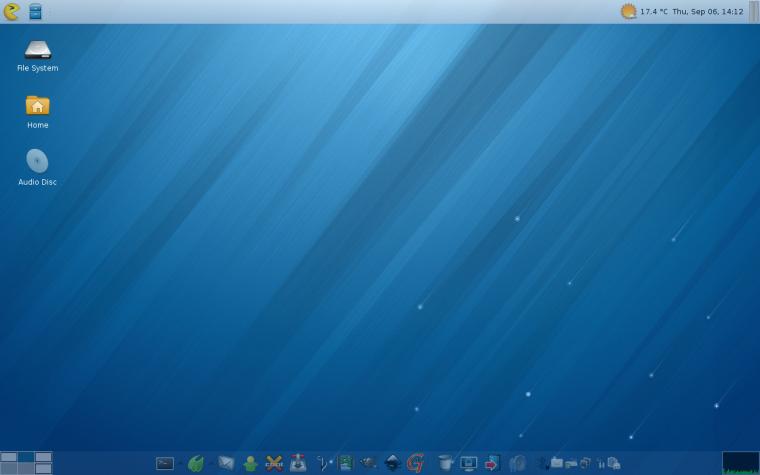The image size is (760, 475).
Task: Click the sun weather icon
Action: (628, 11)
